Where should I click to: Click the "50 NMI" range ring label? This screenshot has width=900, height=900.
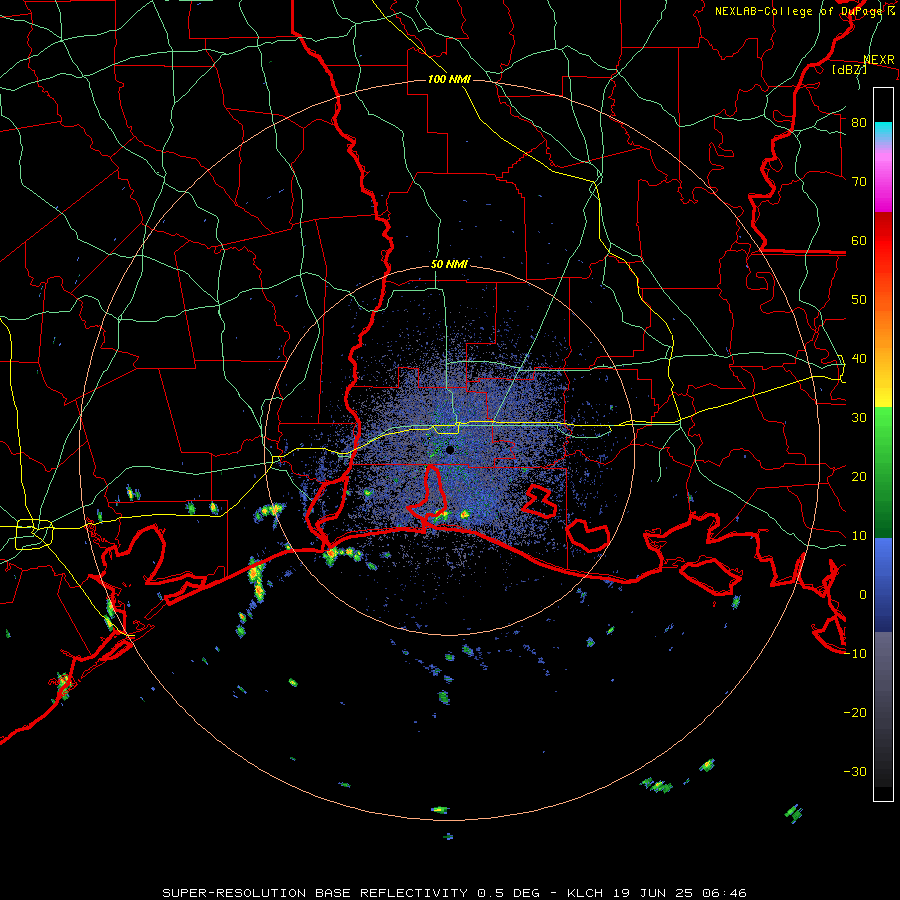point(449,265)
